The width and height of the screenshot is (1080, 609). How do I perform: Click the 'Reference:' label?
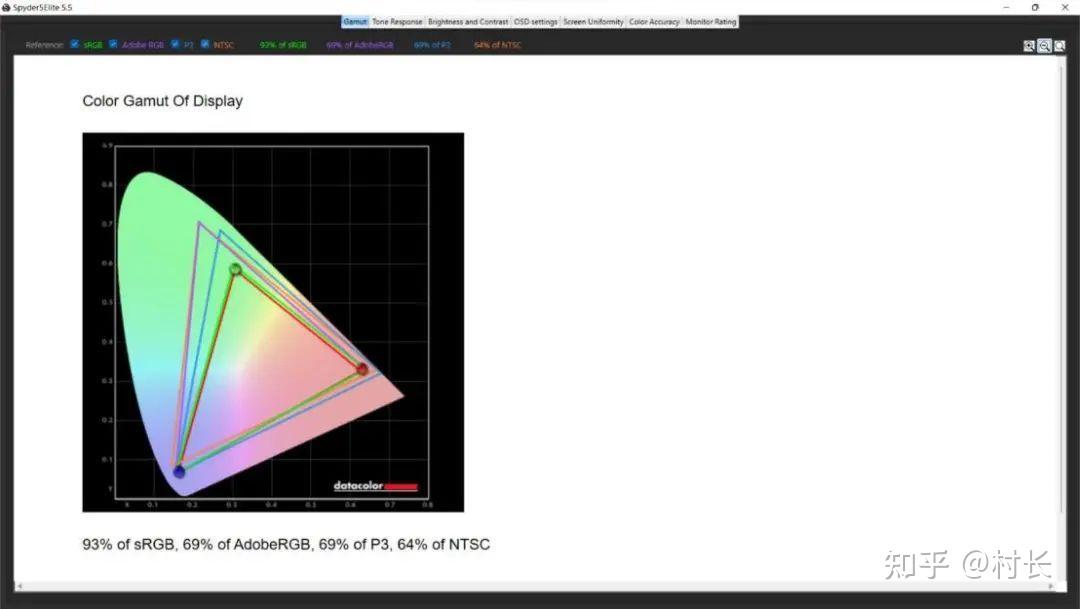pyautogui.click(x=44, y=45)
